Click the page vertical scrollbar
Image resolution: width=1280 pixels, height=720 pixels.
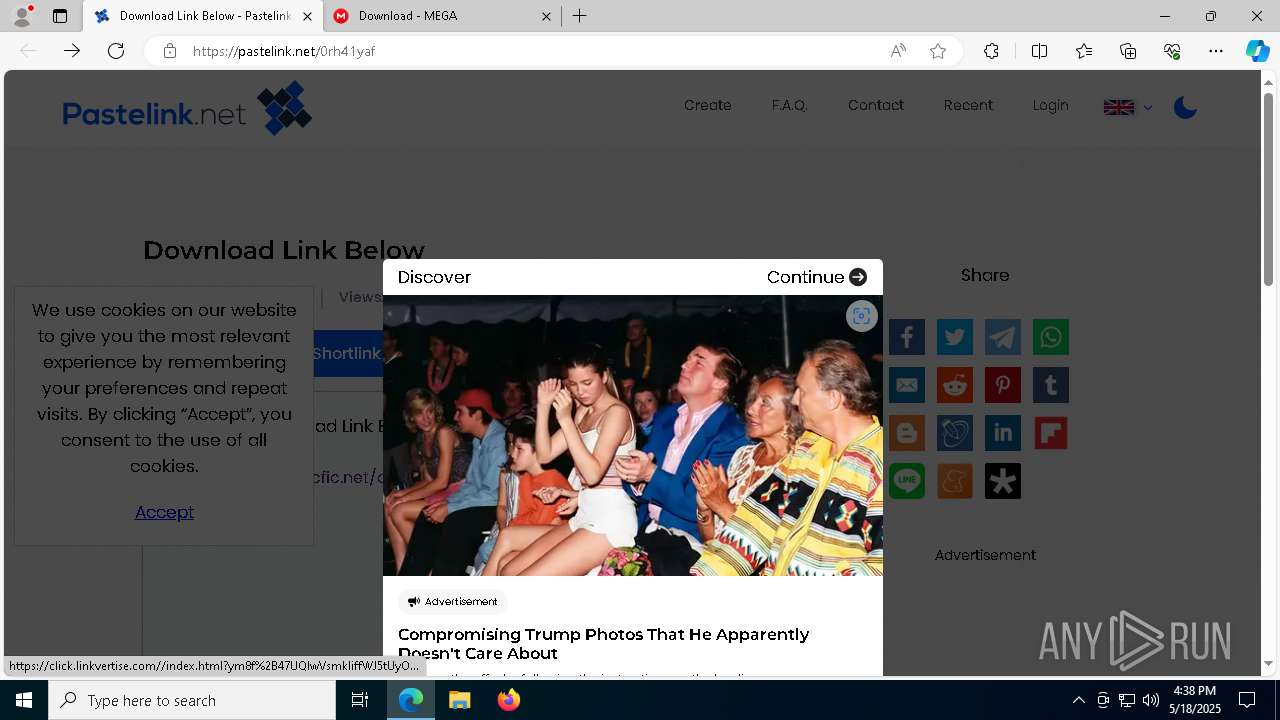tap(1269, 188)
